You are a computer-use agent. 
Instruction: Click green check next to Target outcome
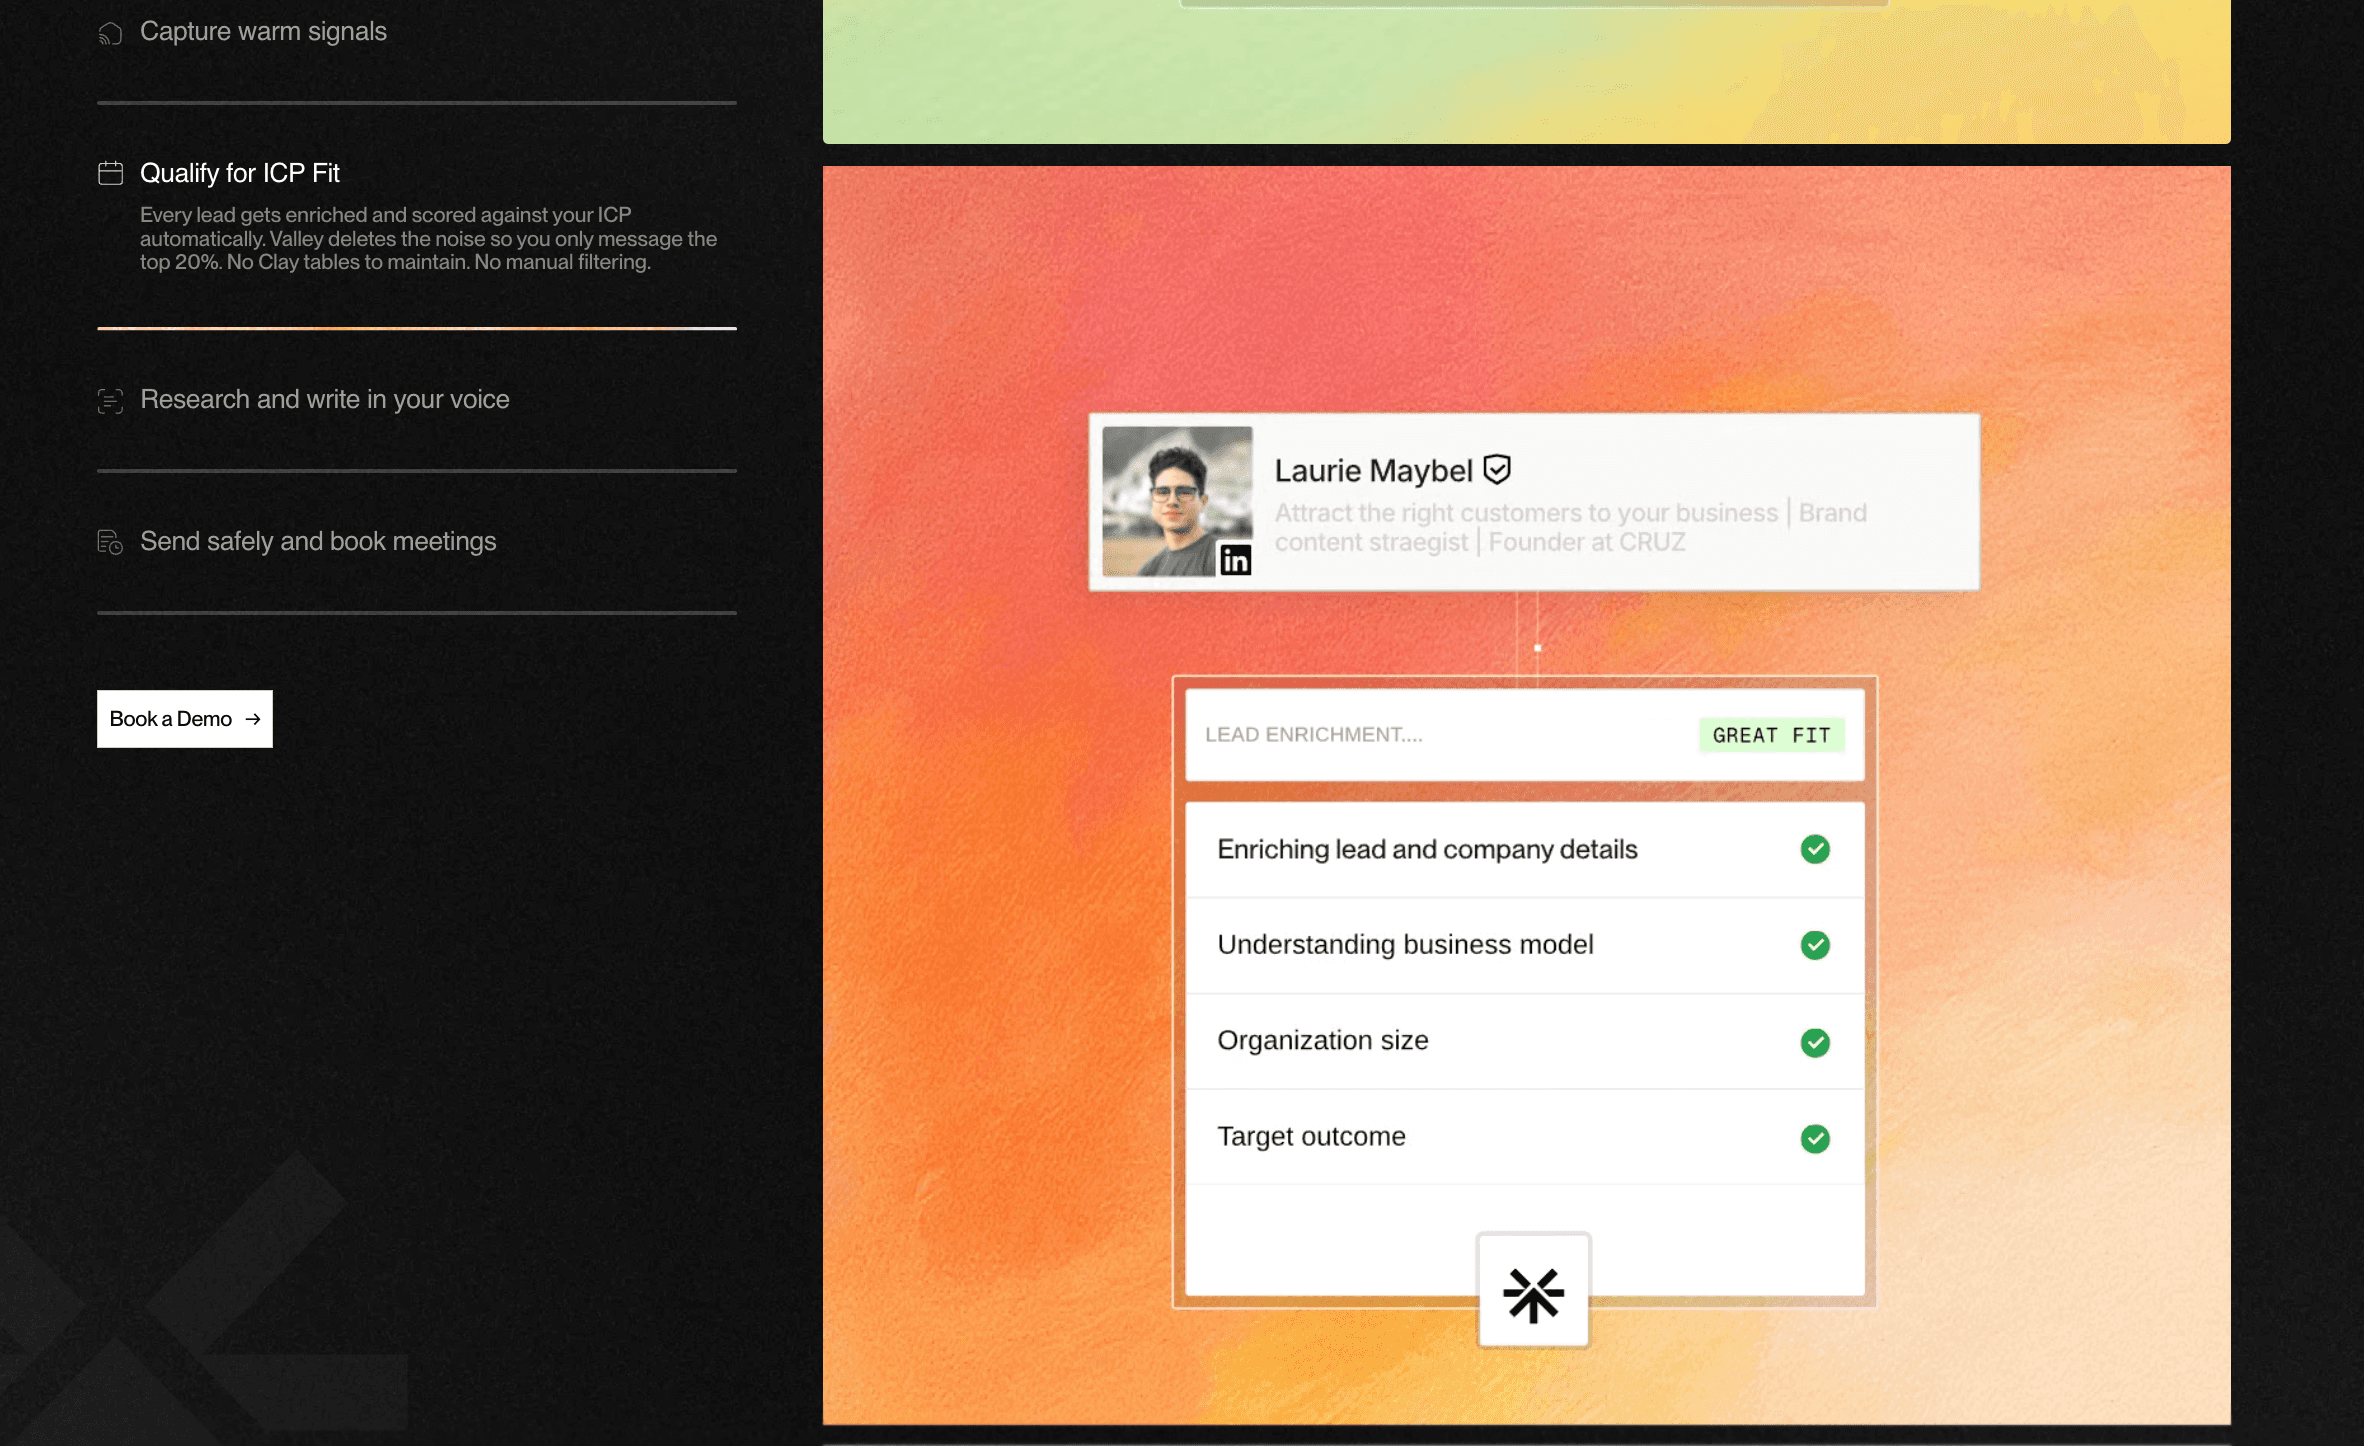point(1815,1138)
